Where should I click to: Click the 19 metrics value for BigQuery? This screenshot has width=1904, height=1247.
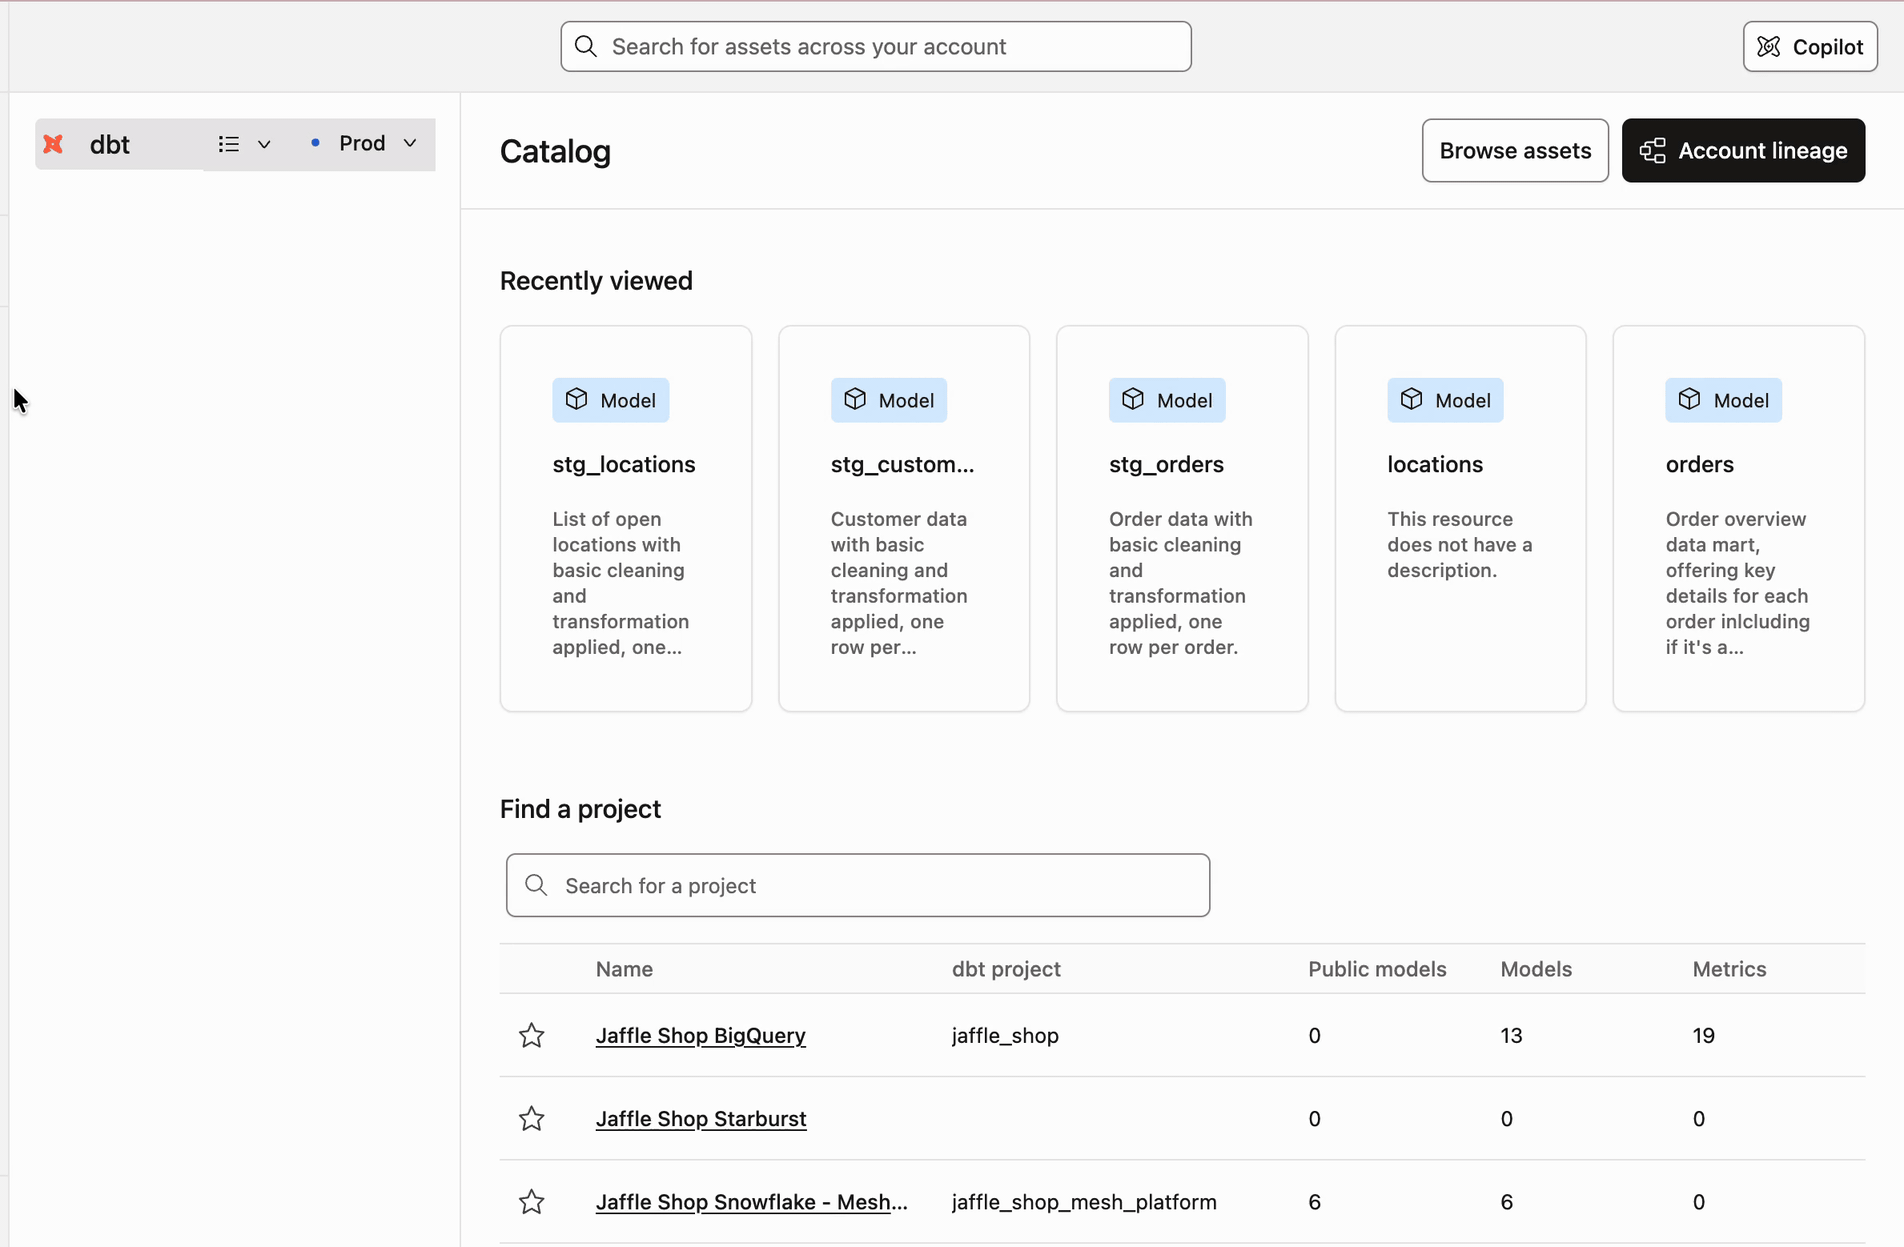1704,1035
